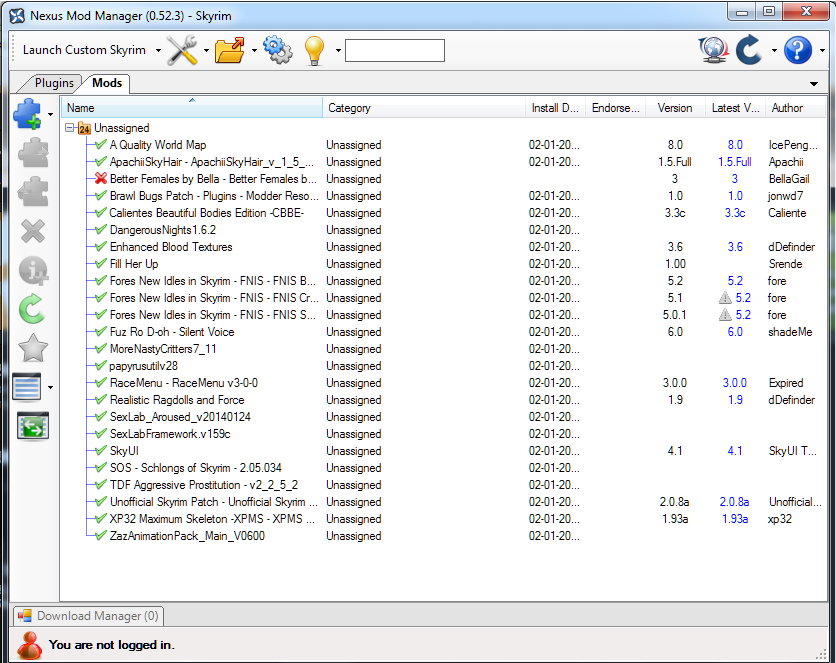
Task: Click the green circular arrow refresh icon
Action: coord(32,309)
